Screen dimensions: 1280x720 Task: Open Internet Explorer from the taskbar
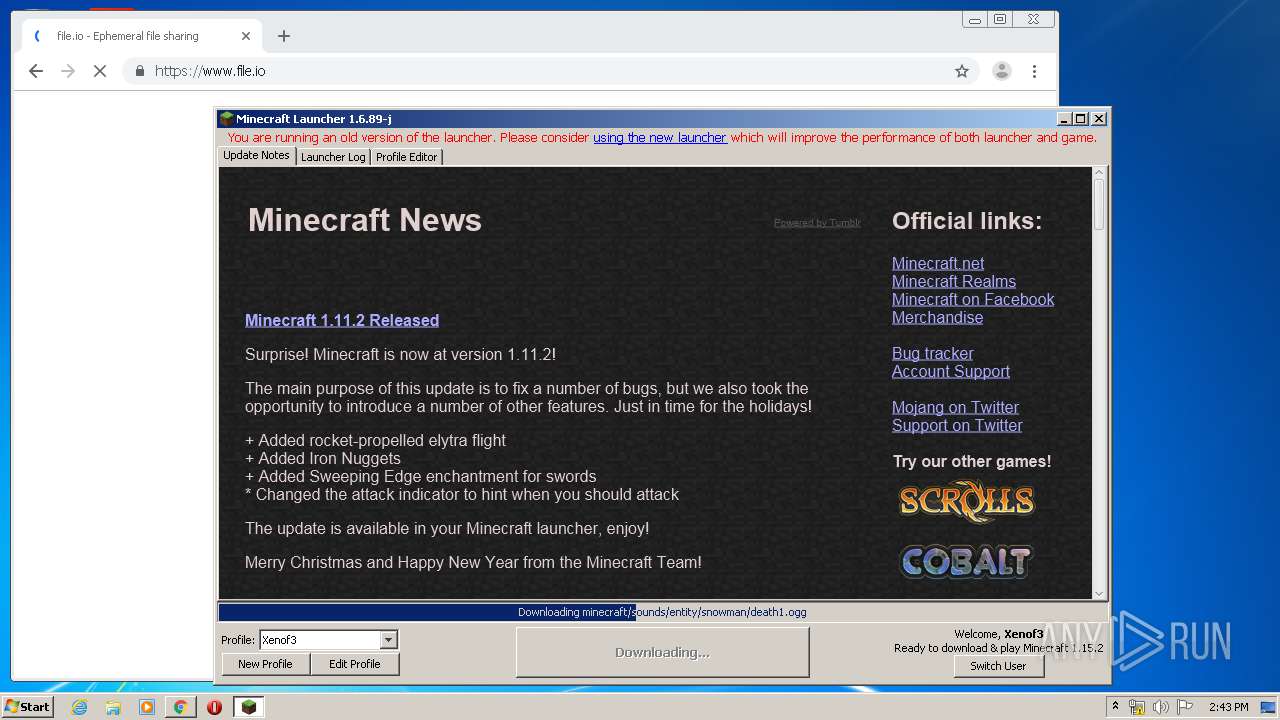tap(79, 707)
